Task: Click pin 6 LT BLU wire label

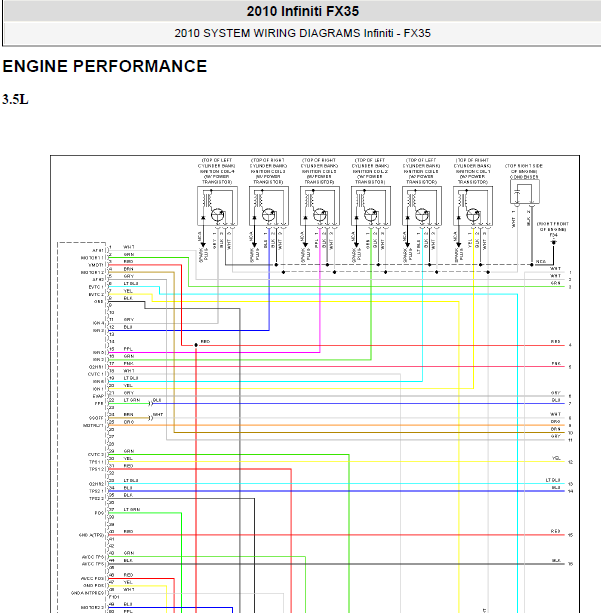Action: coord(131,283)
